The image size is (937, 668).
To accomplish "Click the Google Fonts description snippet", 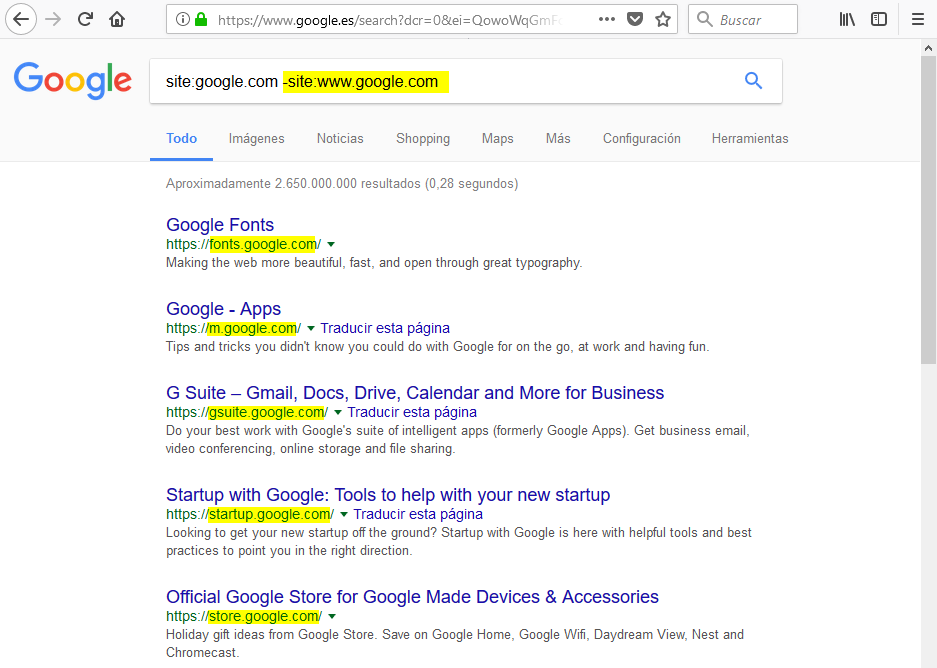I will pos(374,263).
